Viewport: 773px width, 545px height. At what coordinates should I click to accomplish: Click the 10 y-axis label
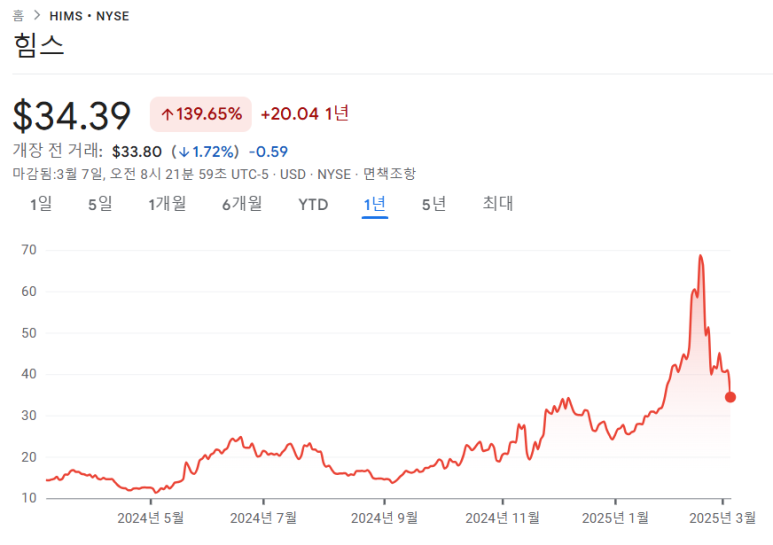(29, 498)
